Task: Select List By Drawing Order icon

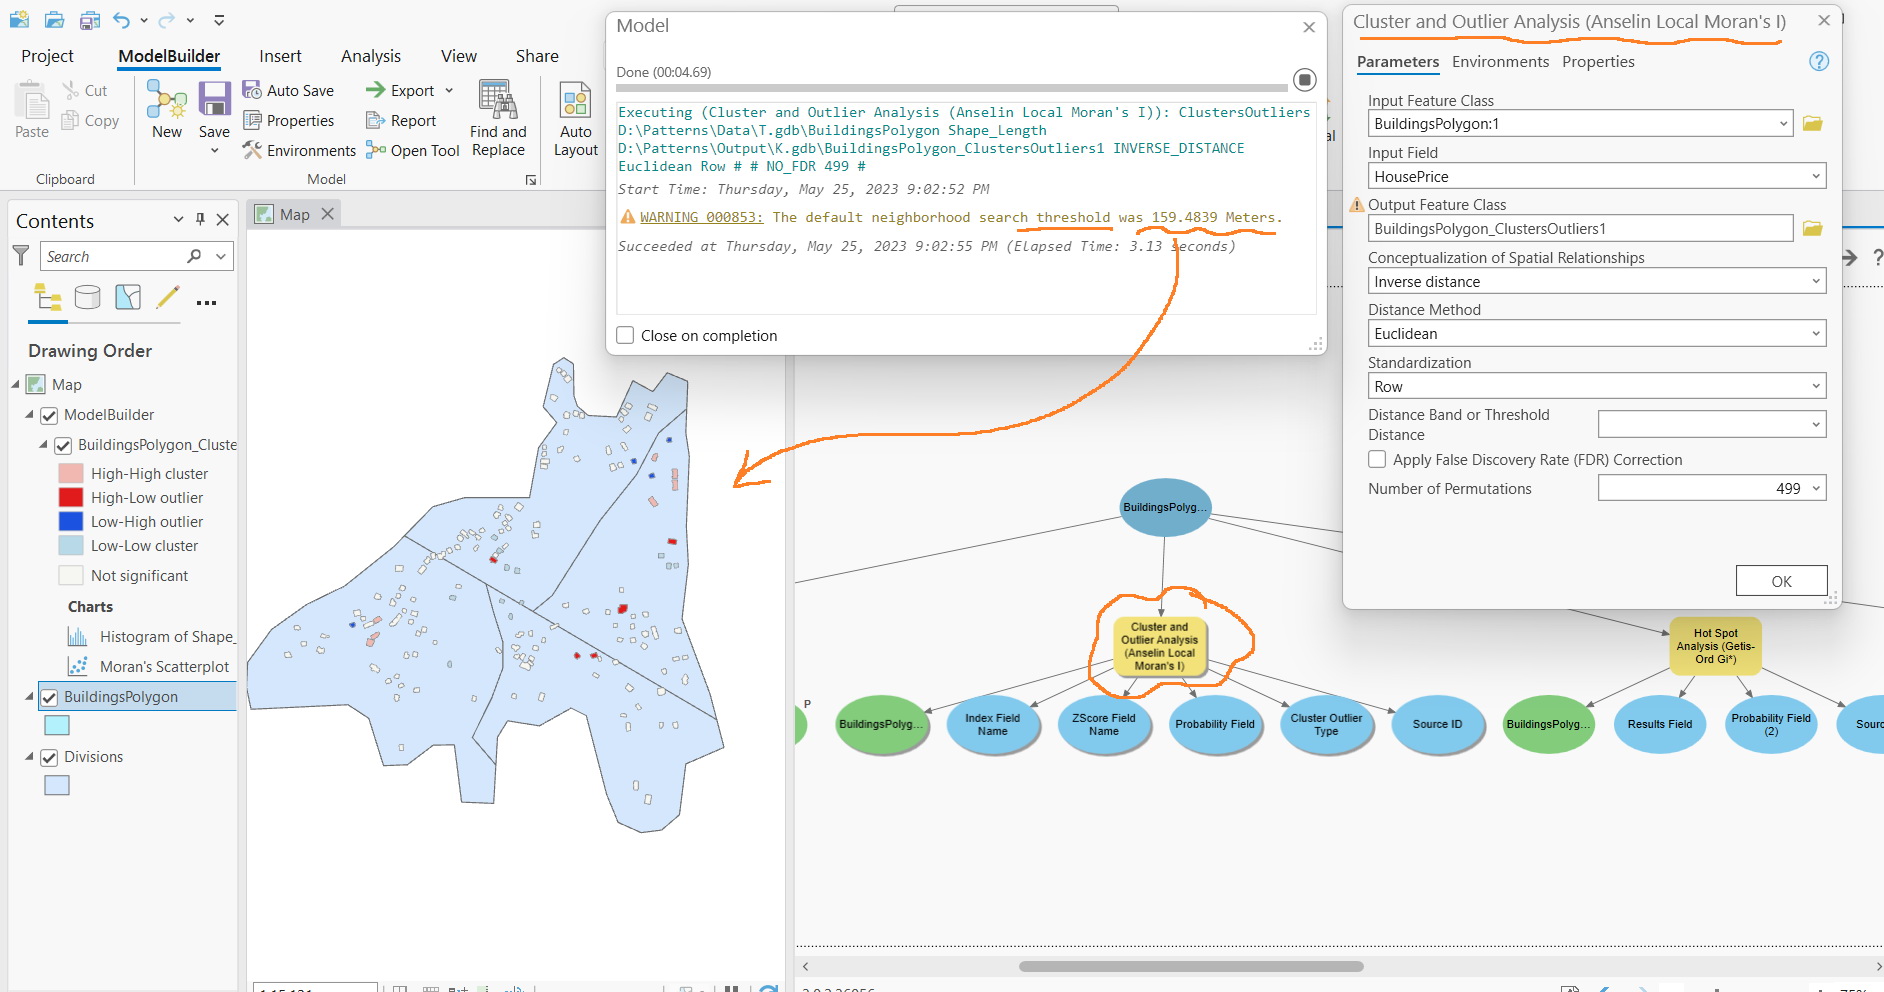Action: [48, 297]
